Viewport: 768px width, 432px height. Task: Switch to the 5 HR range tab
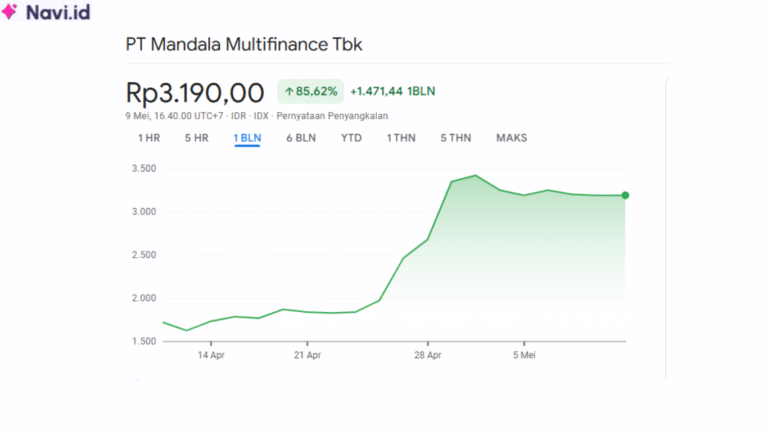click(196, 138)
